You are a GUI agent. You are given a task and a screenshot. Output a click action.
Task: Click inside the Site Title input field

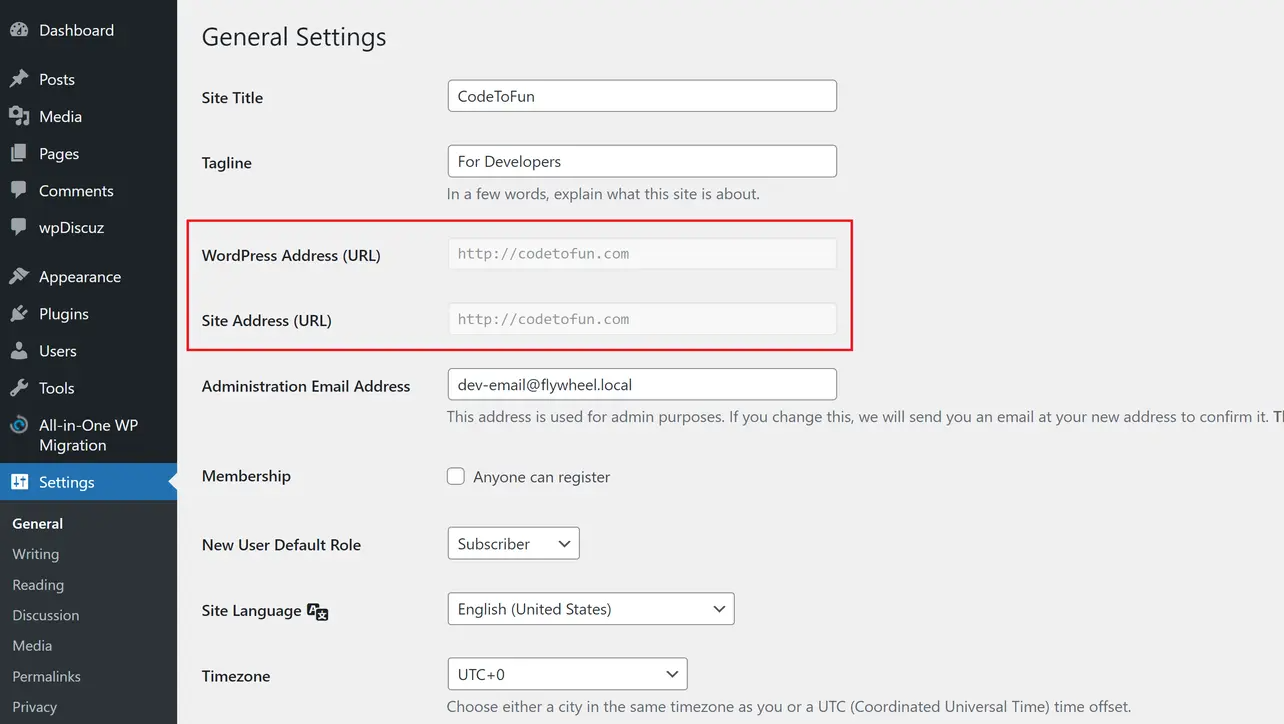pos(641,95)
